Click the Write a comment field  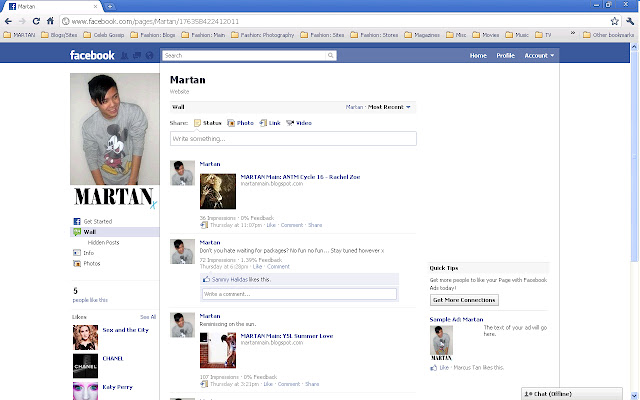click(299, 294)
